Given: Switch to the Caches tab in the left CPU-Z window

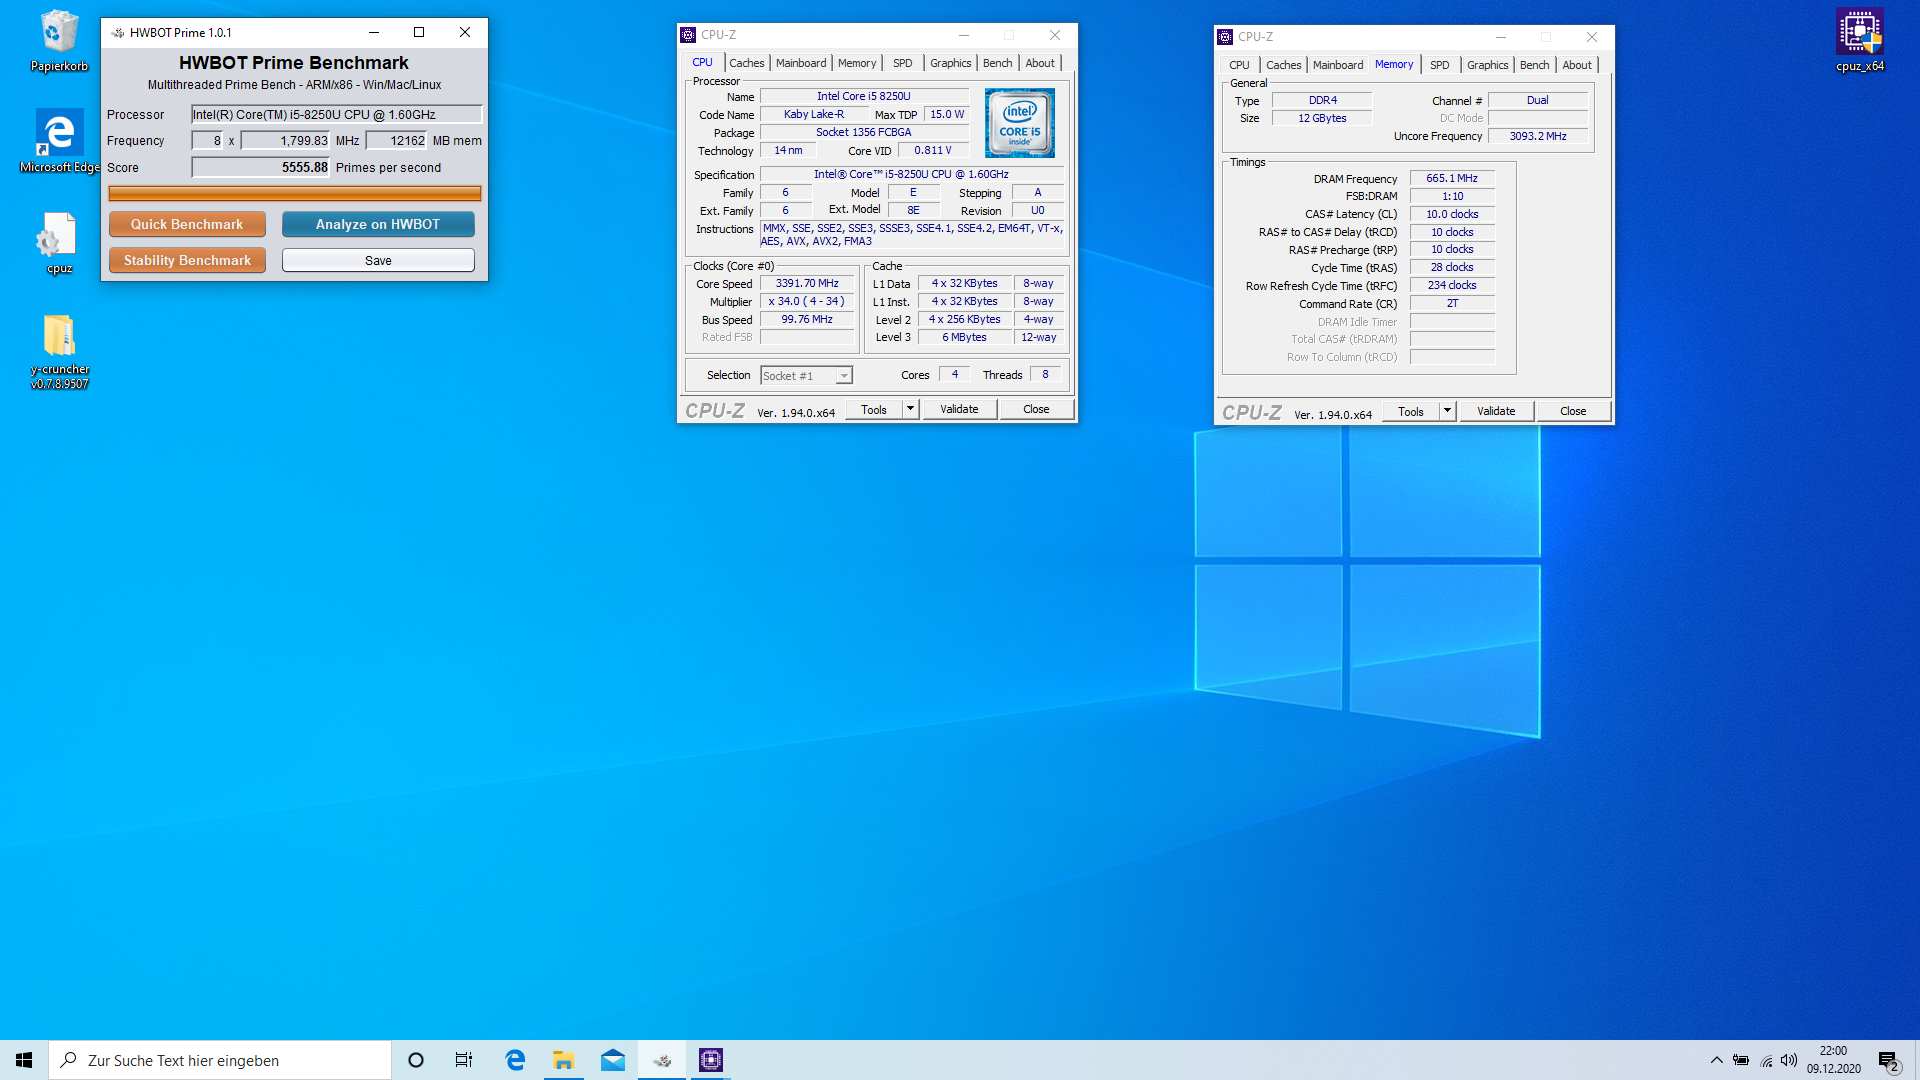Looking at the screenshot, I should 746,63.
